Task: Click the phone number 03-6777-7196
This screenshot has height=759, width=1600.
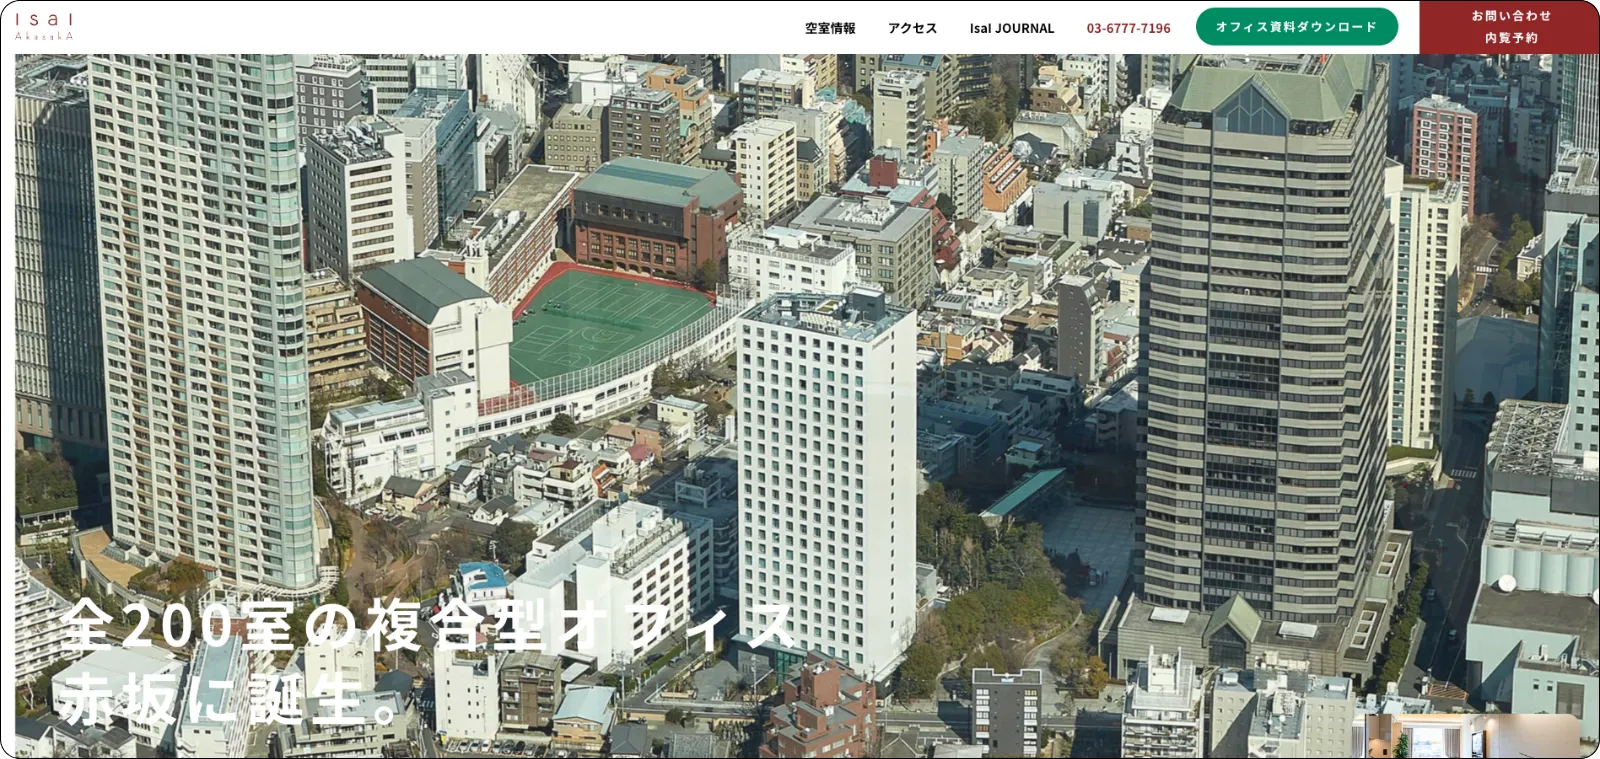Action: (x=1128, y=28)
